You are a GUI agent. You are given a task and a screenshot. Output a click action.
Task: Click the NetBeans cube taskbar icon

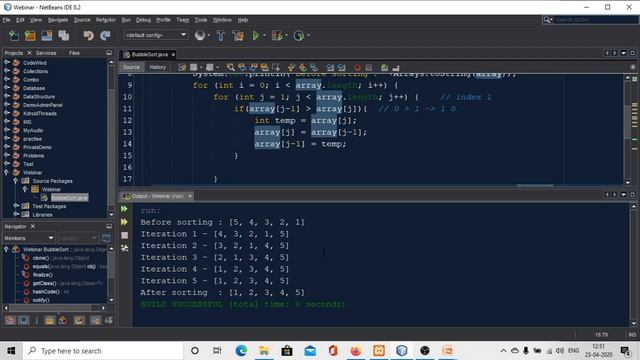pyautogui.click(x=402, y=351)
